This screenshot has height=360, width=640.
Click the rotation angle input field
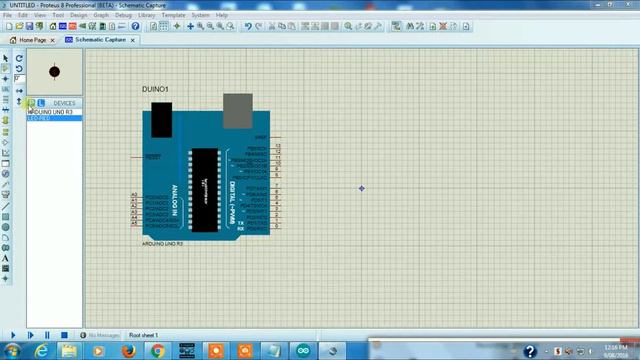coord(19,78)
